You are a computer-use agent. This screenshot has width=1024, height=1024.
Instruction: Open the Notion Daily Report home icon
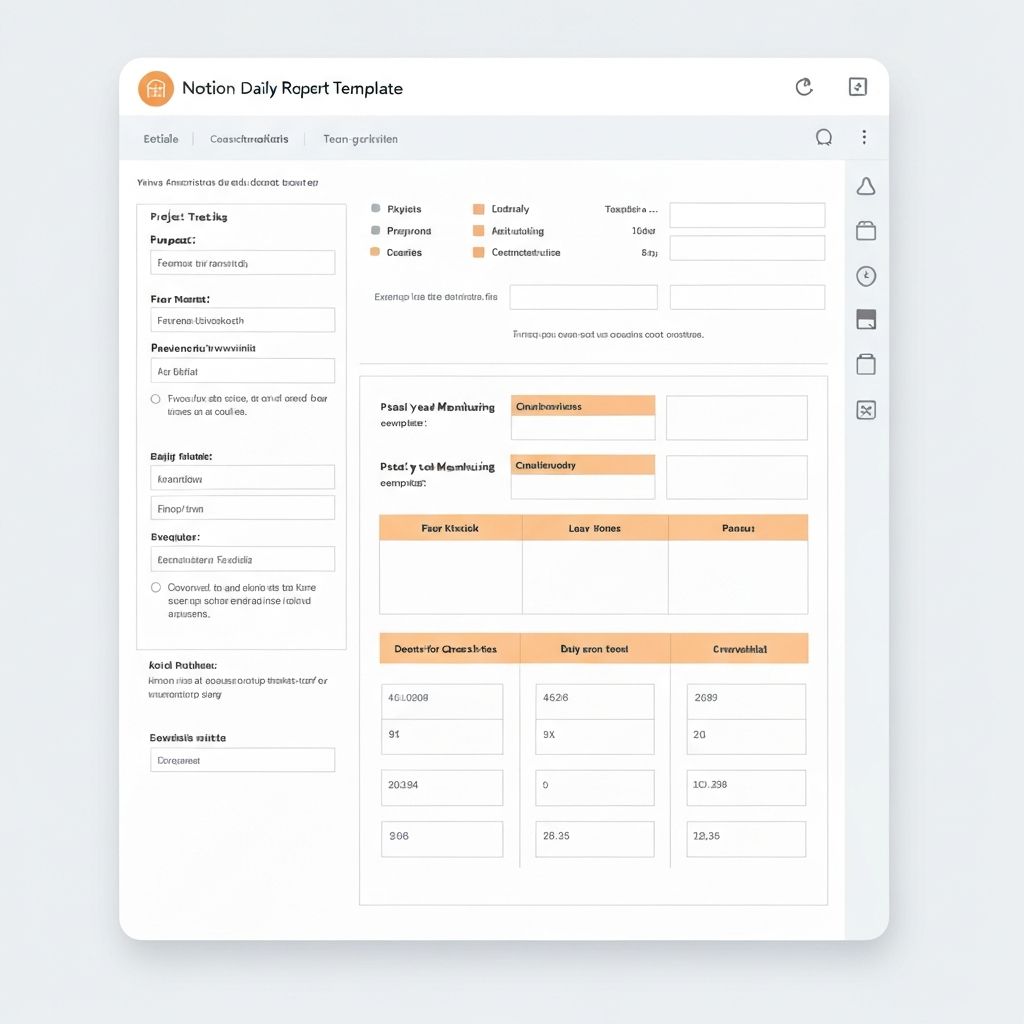pyautogui.click(x=155, y=88)
